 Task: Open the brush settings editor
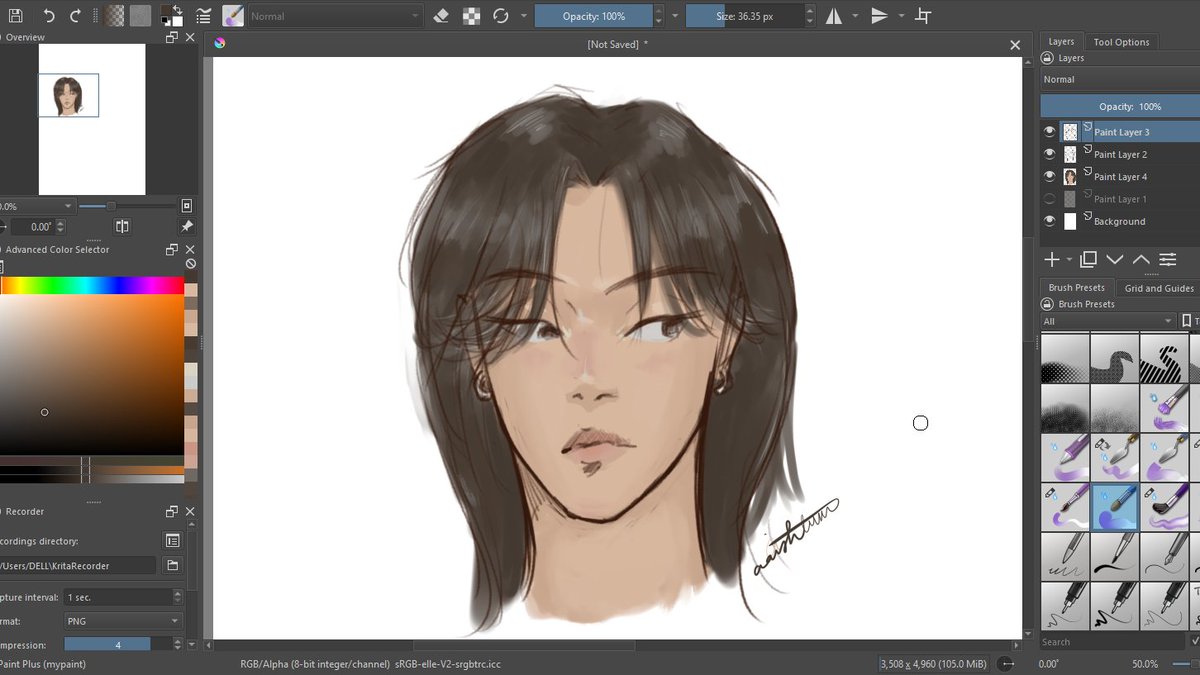pyautogui.click(x=204, y=16)
